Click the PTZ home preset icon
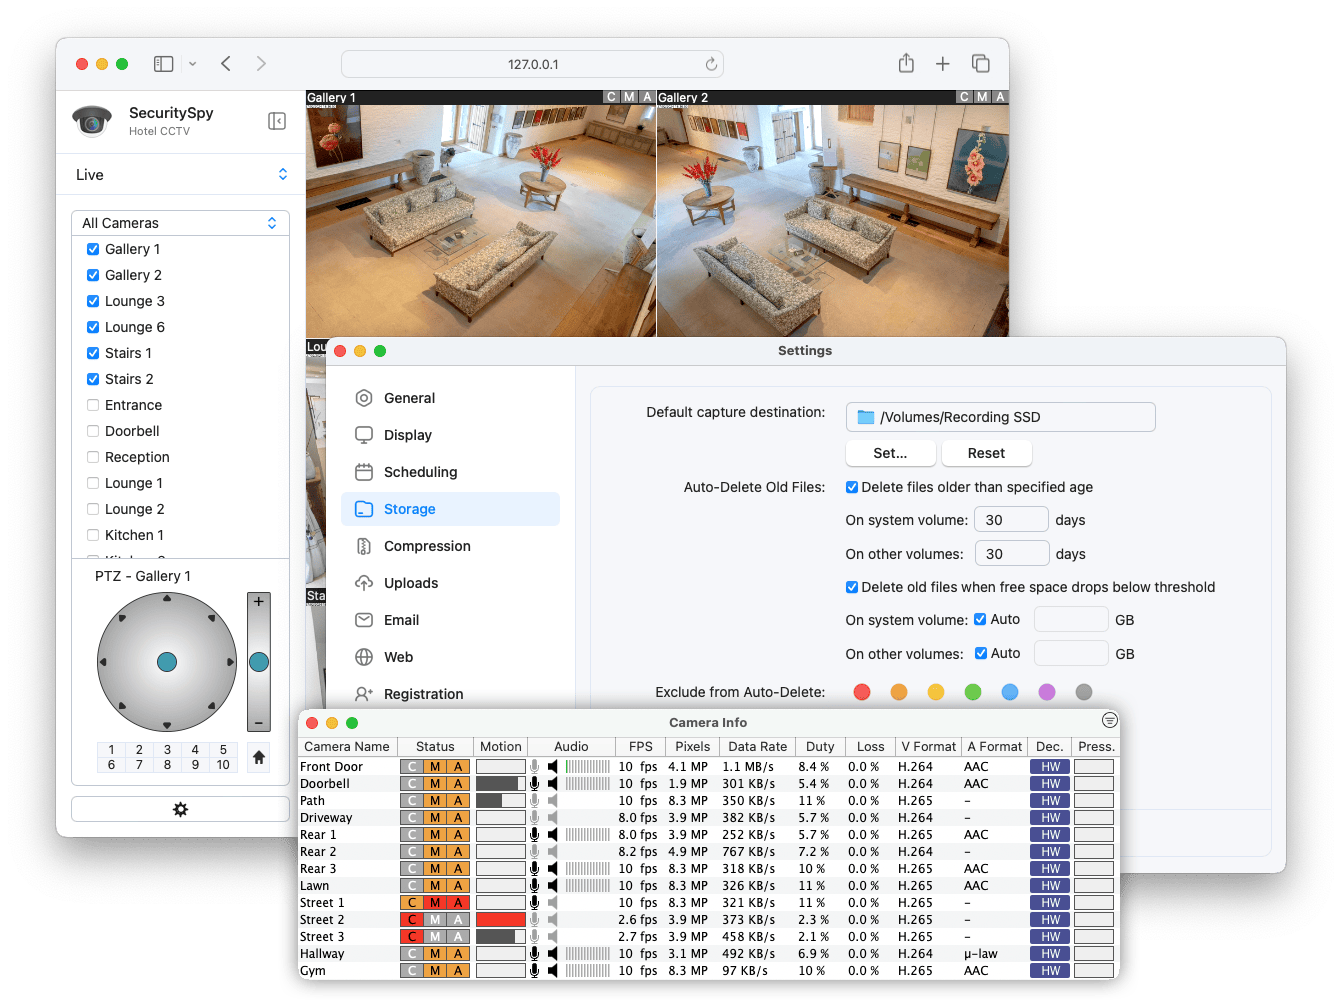The width and height of the screenshot is (1342, 1000). point(258,758)
